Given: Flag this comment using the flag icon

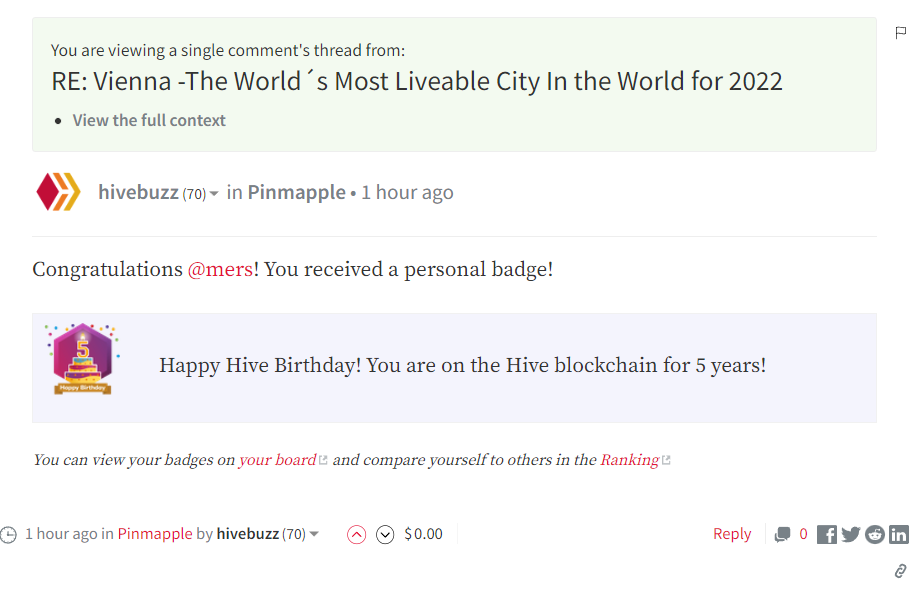Looking at the screenshot, I should (x=901, y=33).
